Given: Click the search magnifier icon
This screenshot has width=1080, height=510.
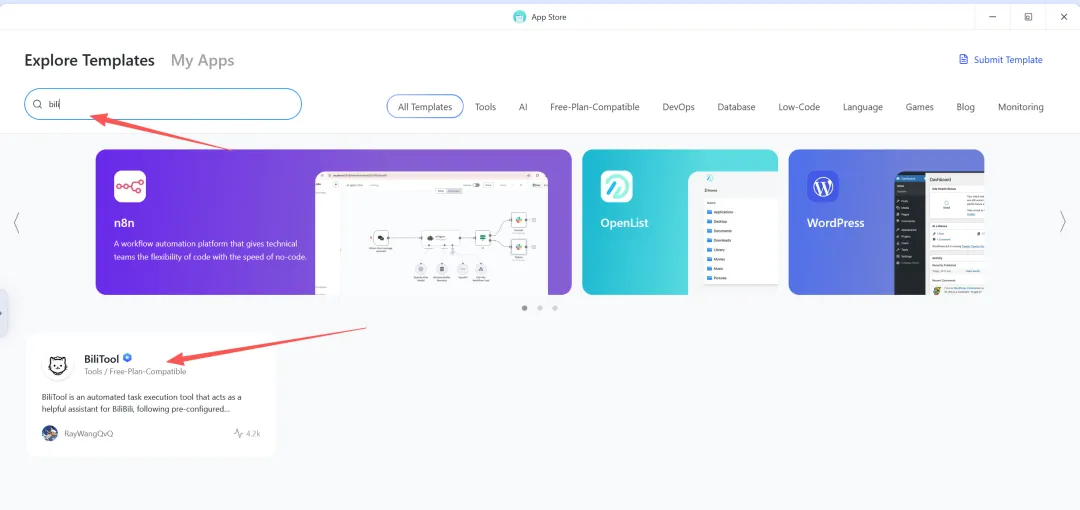Looking at the screenshot, I should (38, 104).
